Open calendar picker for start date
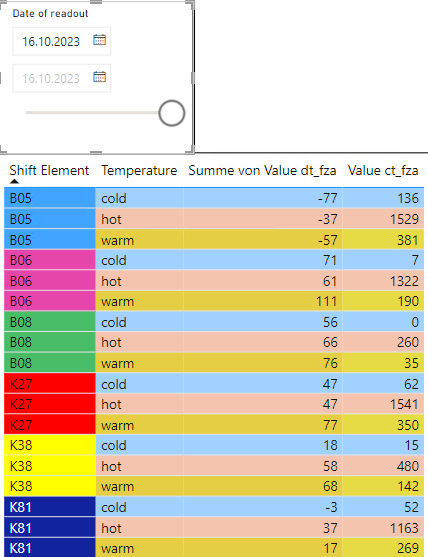This screenshot has width=428, height=557. click(99, 40)
